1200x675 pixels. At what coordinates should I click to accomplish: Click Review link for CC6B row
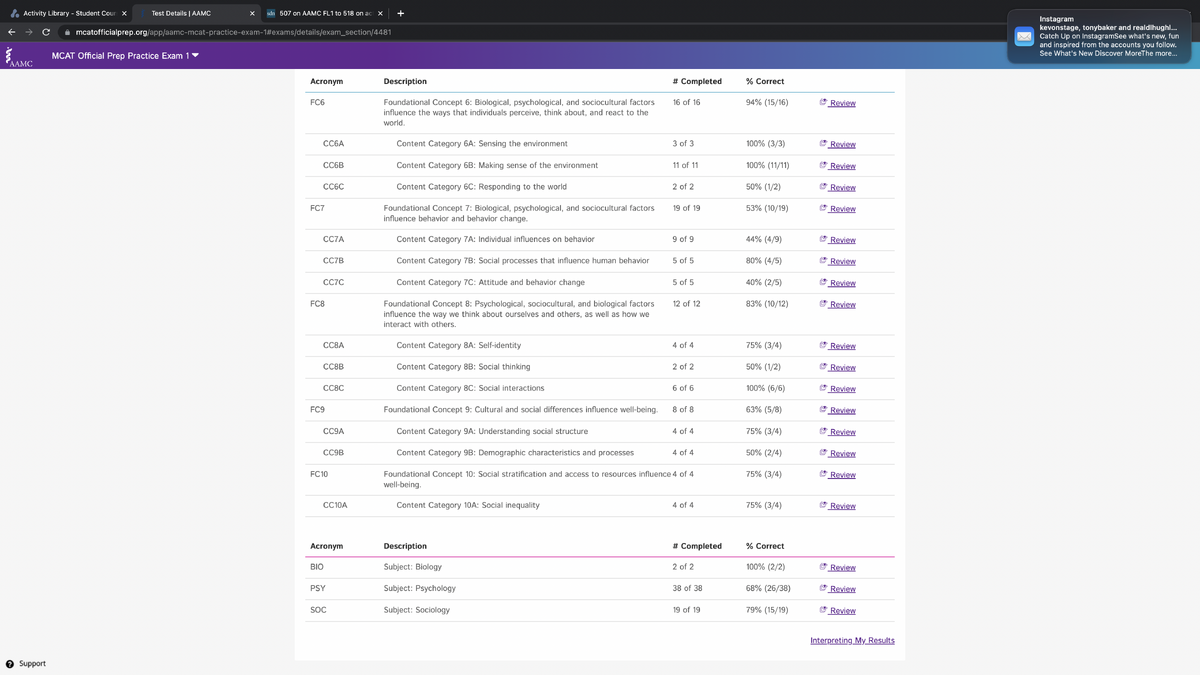click(x=838, y=166)
